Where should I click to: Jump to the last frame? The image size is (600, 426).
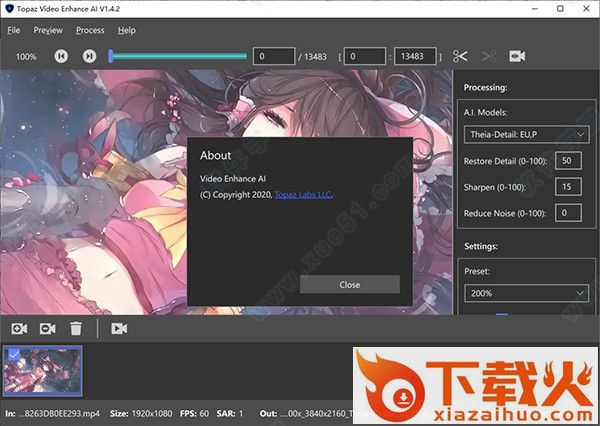pyautogui.click(x=90, y=56)
